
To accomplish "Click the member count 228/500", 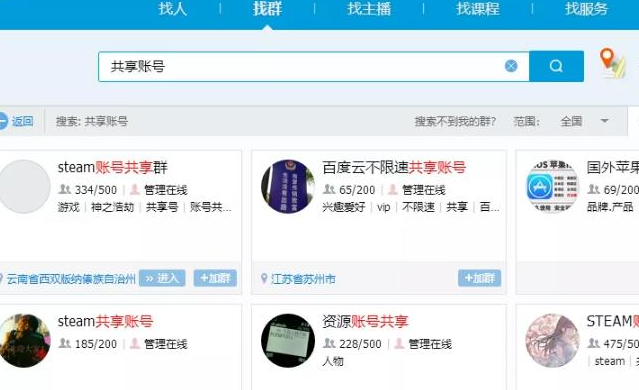I will point(360,344).
